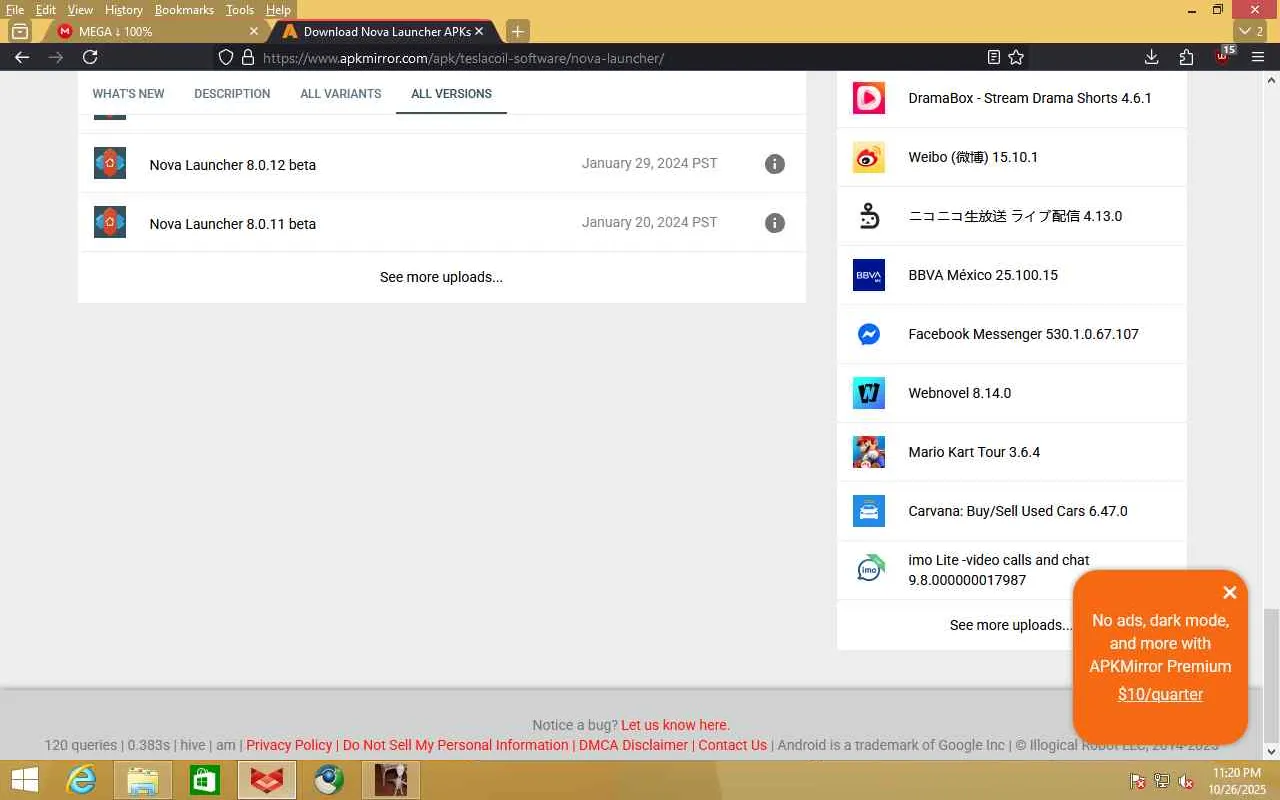Open the tracking protection shield icon
The image size is (1280, 800).
point(226,57)
